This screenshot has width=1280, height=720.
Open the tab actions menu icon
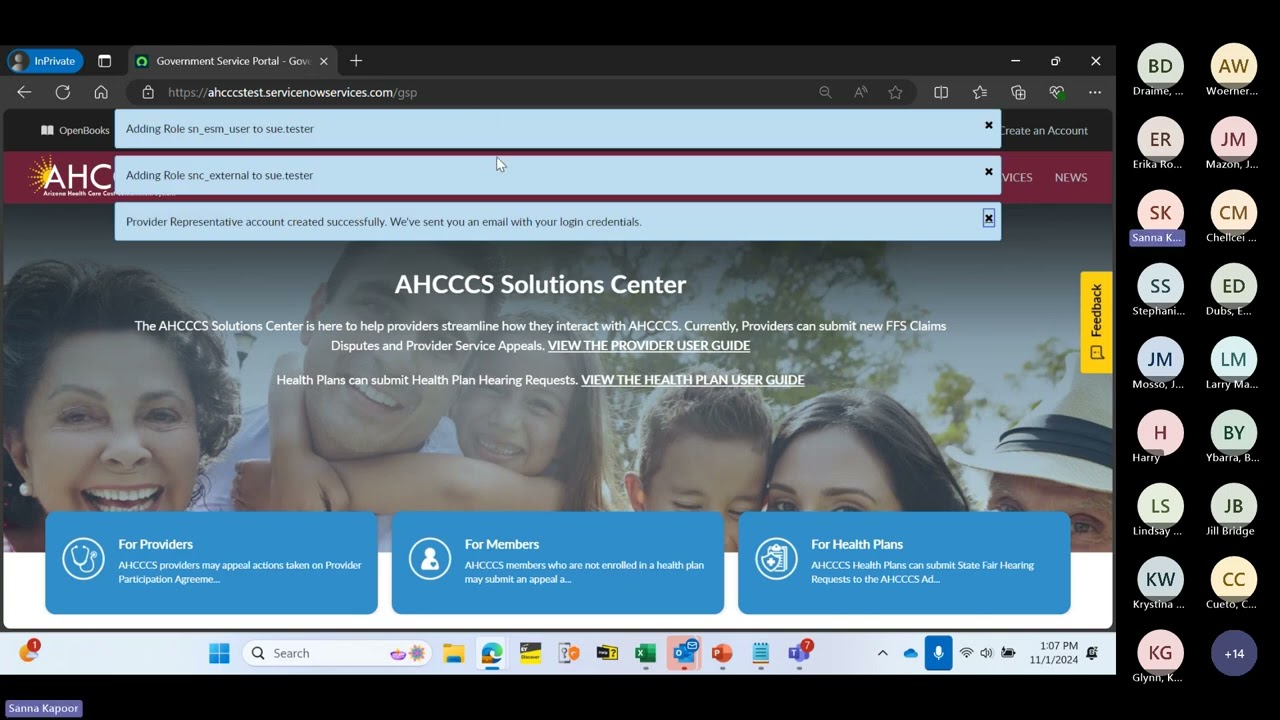(x=104, y=61)
